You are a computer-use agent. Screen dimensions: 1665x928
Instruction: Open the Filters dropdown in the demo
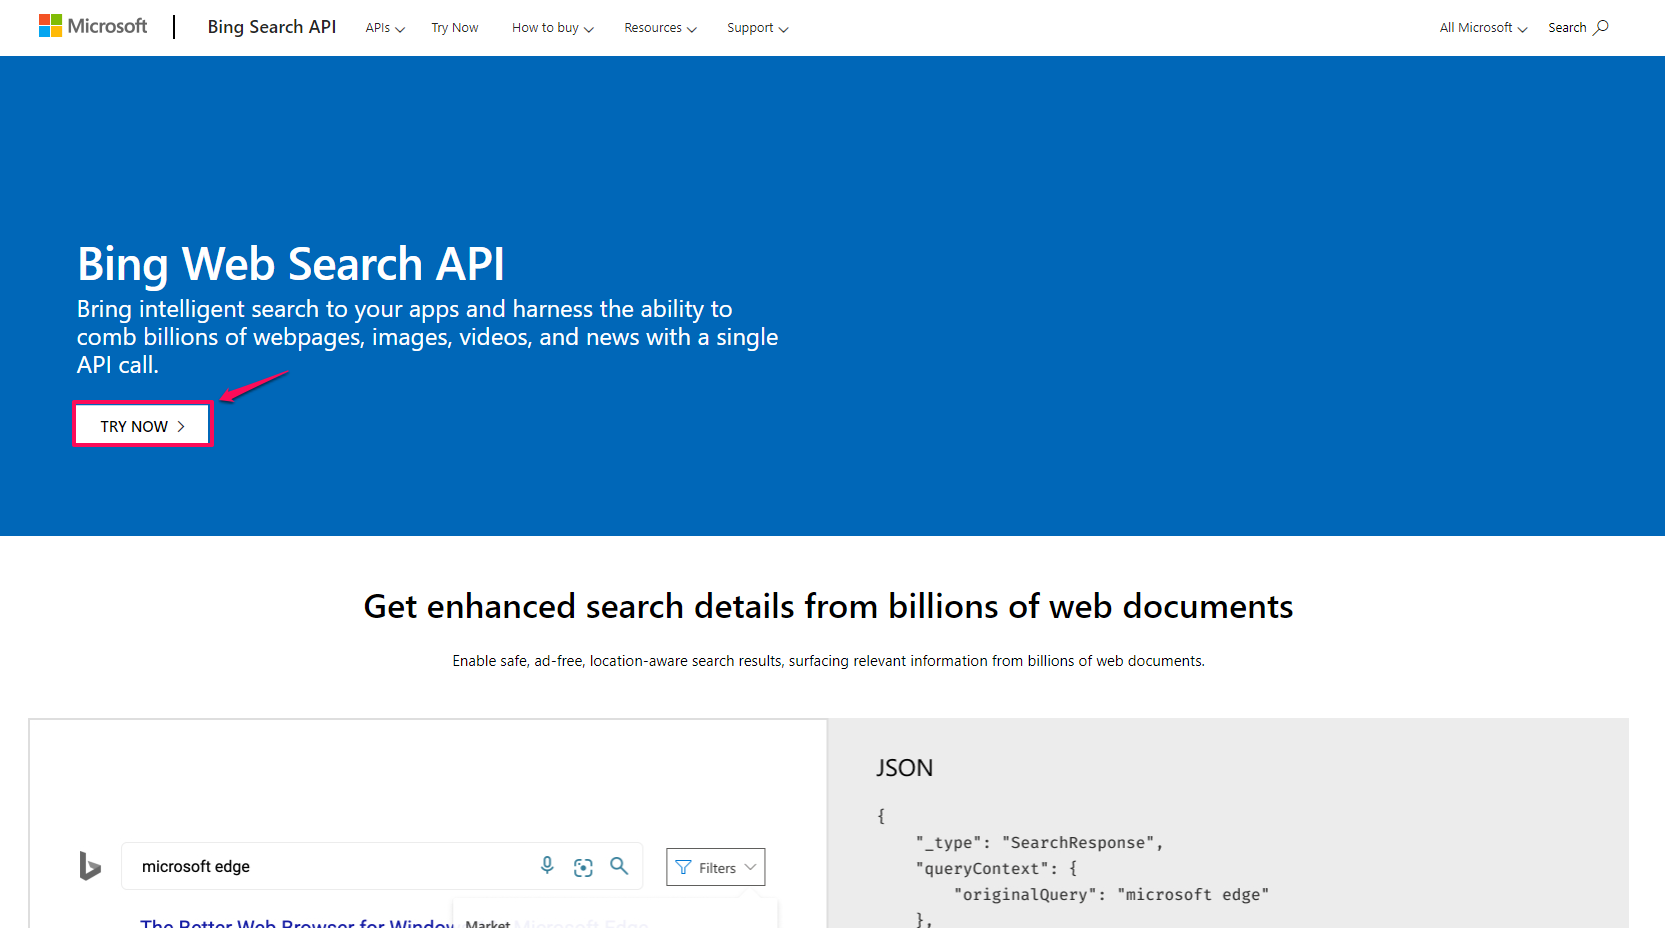pos(716,867)
